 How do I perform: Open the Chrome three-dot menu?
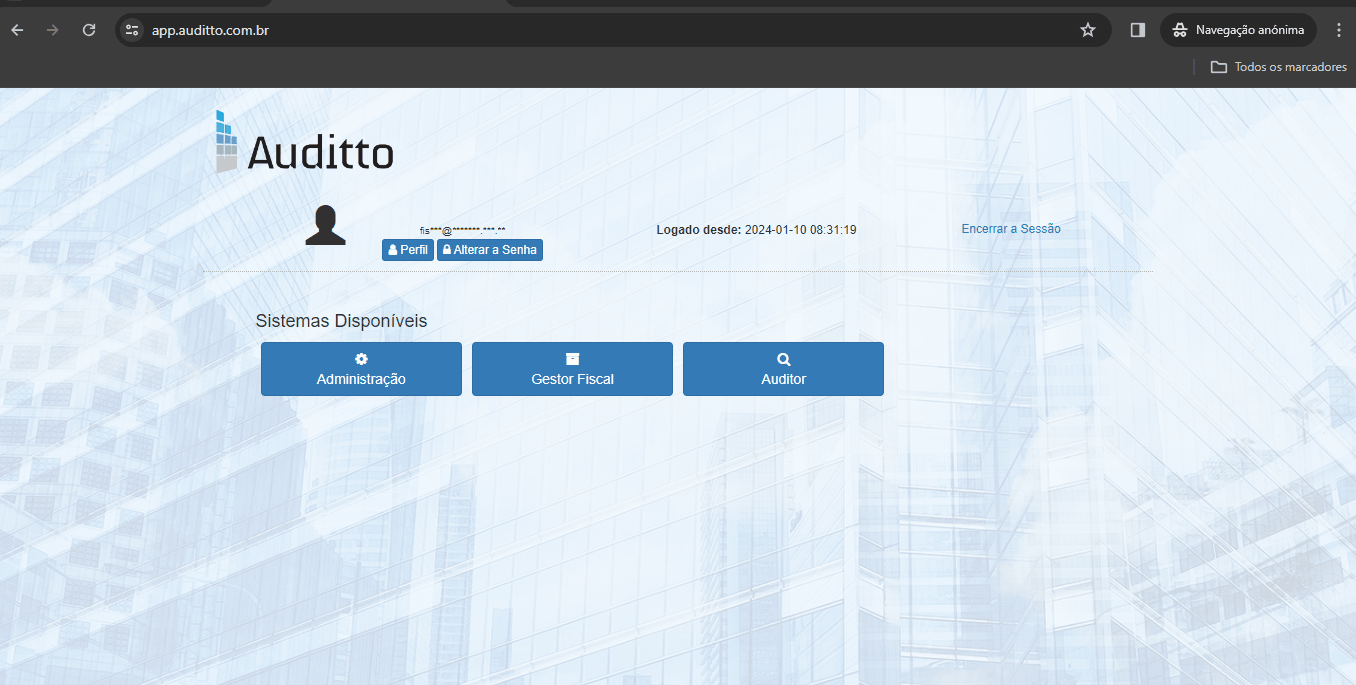[x=1339, y=30]
